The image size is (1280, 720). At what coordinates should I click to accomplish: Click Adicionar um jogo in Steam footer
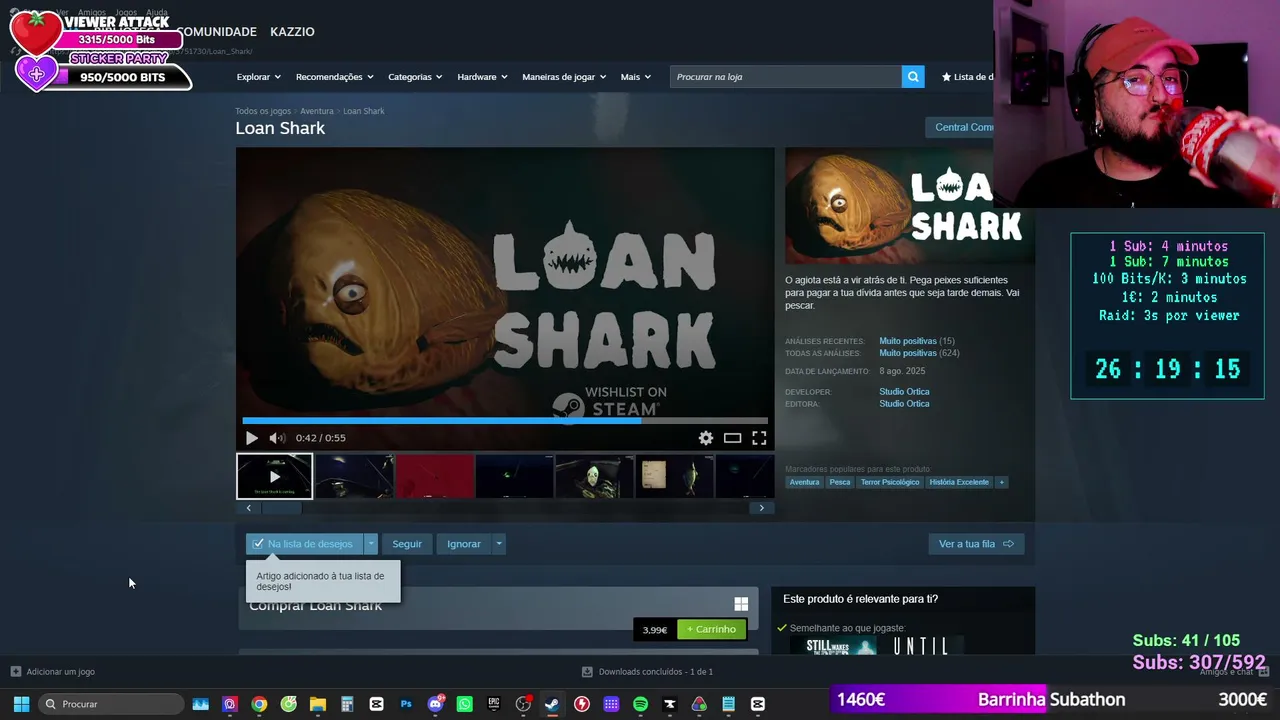[61, 672]
